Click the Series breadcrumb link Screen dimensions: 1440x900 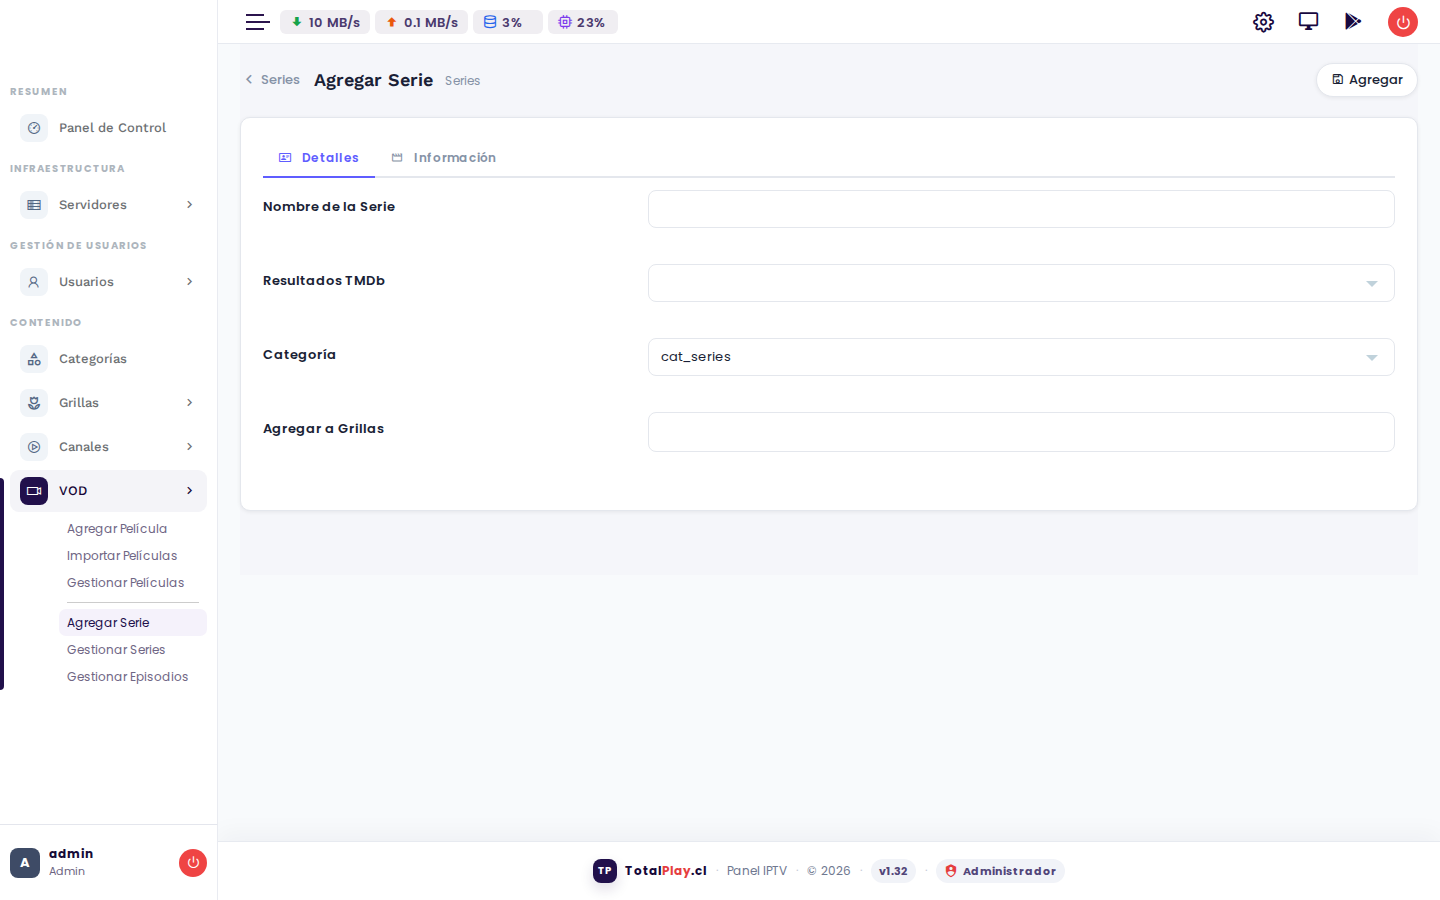[280, 80]
